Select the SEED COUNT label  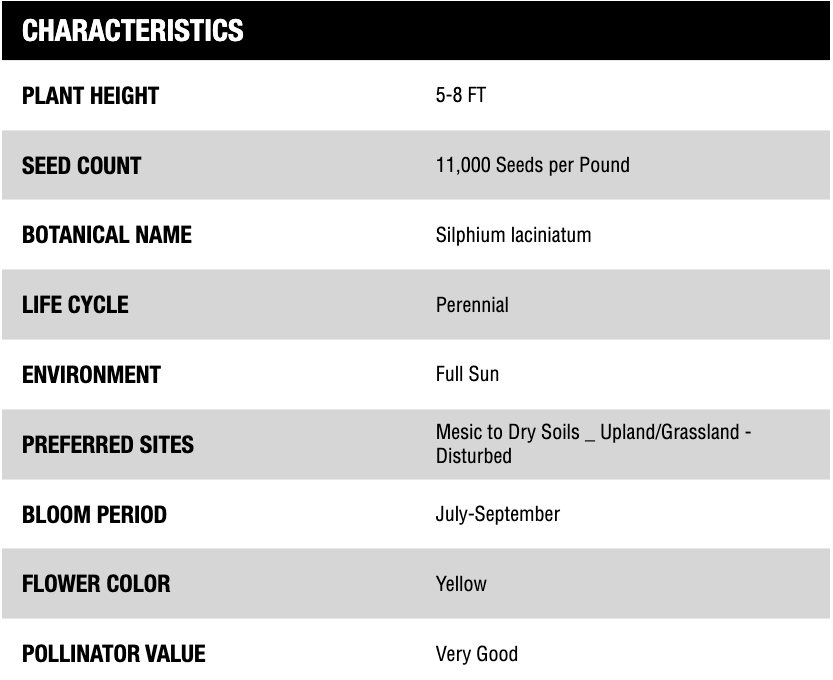tap(81, 166)
